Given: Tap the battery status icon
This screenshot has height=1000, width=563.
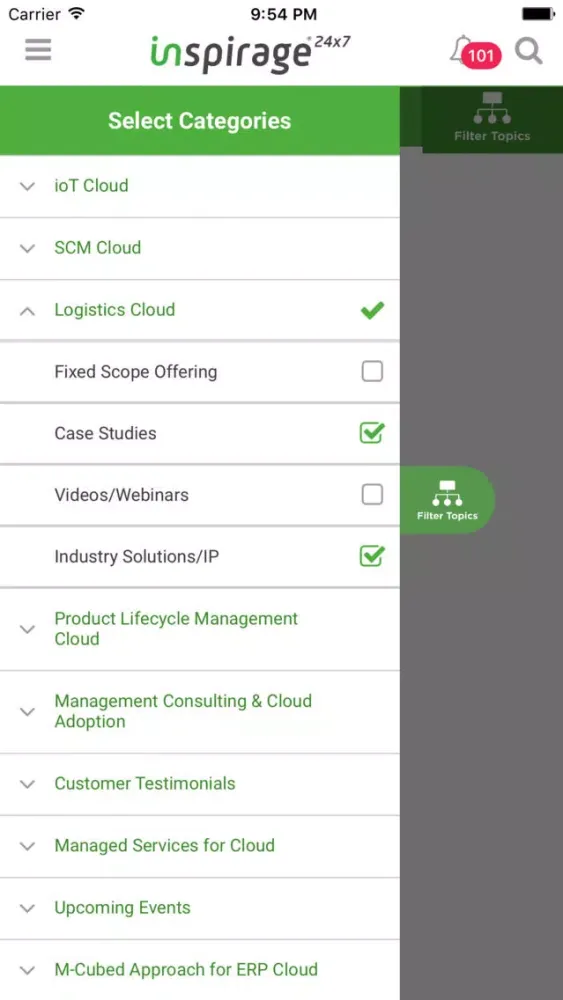Looking at the screenshot, I should (x=539, y=13).
